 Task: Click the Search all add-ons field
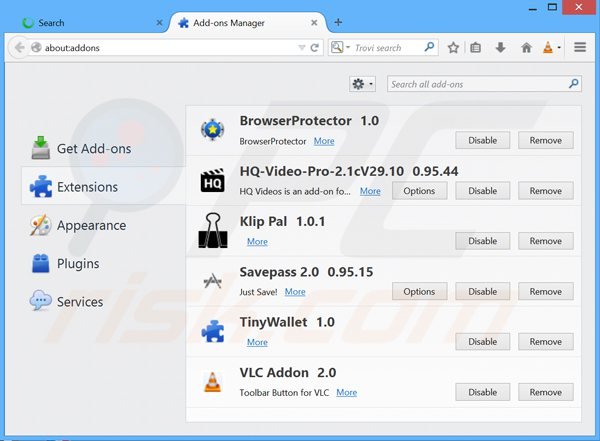[484, 84]
